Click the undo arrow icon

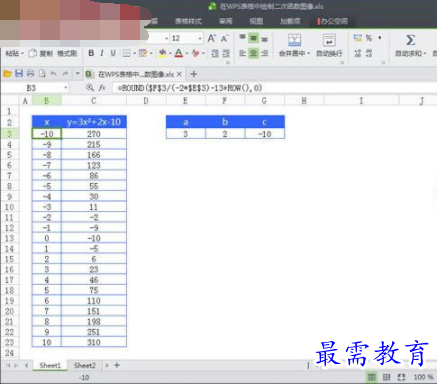pyautogui.click(x=53, y=74)
